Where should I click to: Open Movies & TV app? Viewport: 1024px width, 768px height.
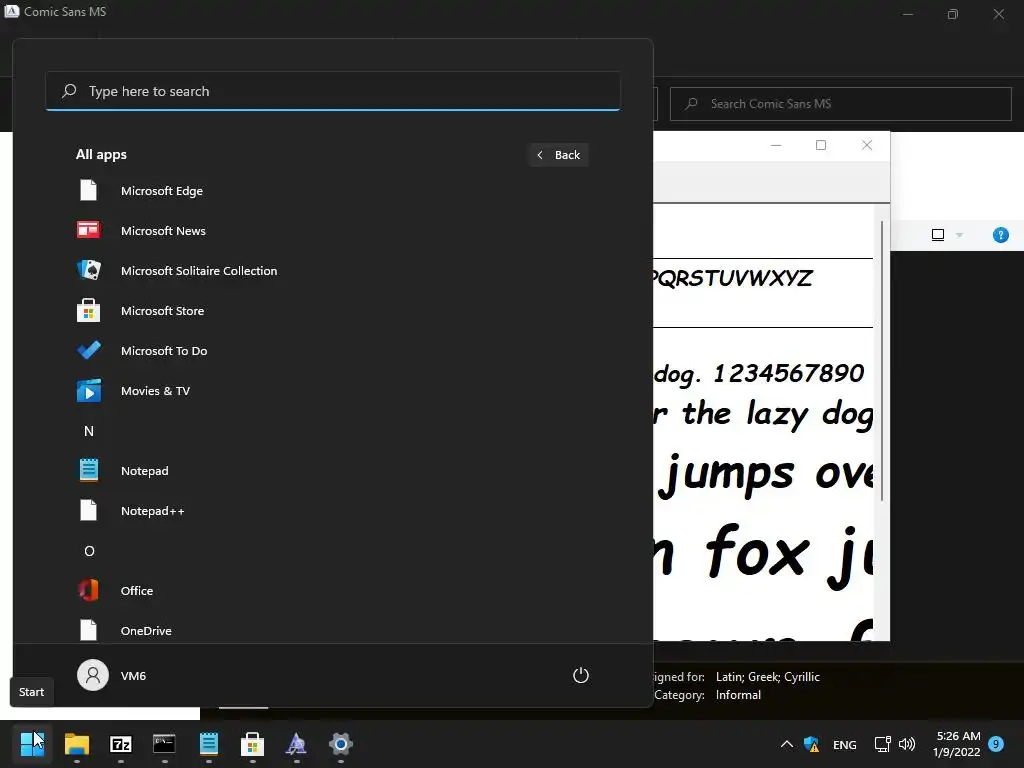tap(332, 391)
